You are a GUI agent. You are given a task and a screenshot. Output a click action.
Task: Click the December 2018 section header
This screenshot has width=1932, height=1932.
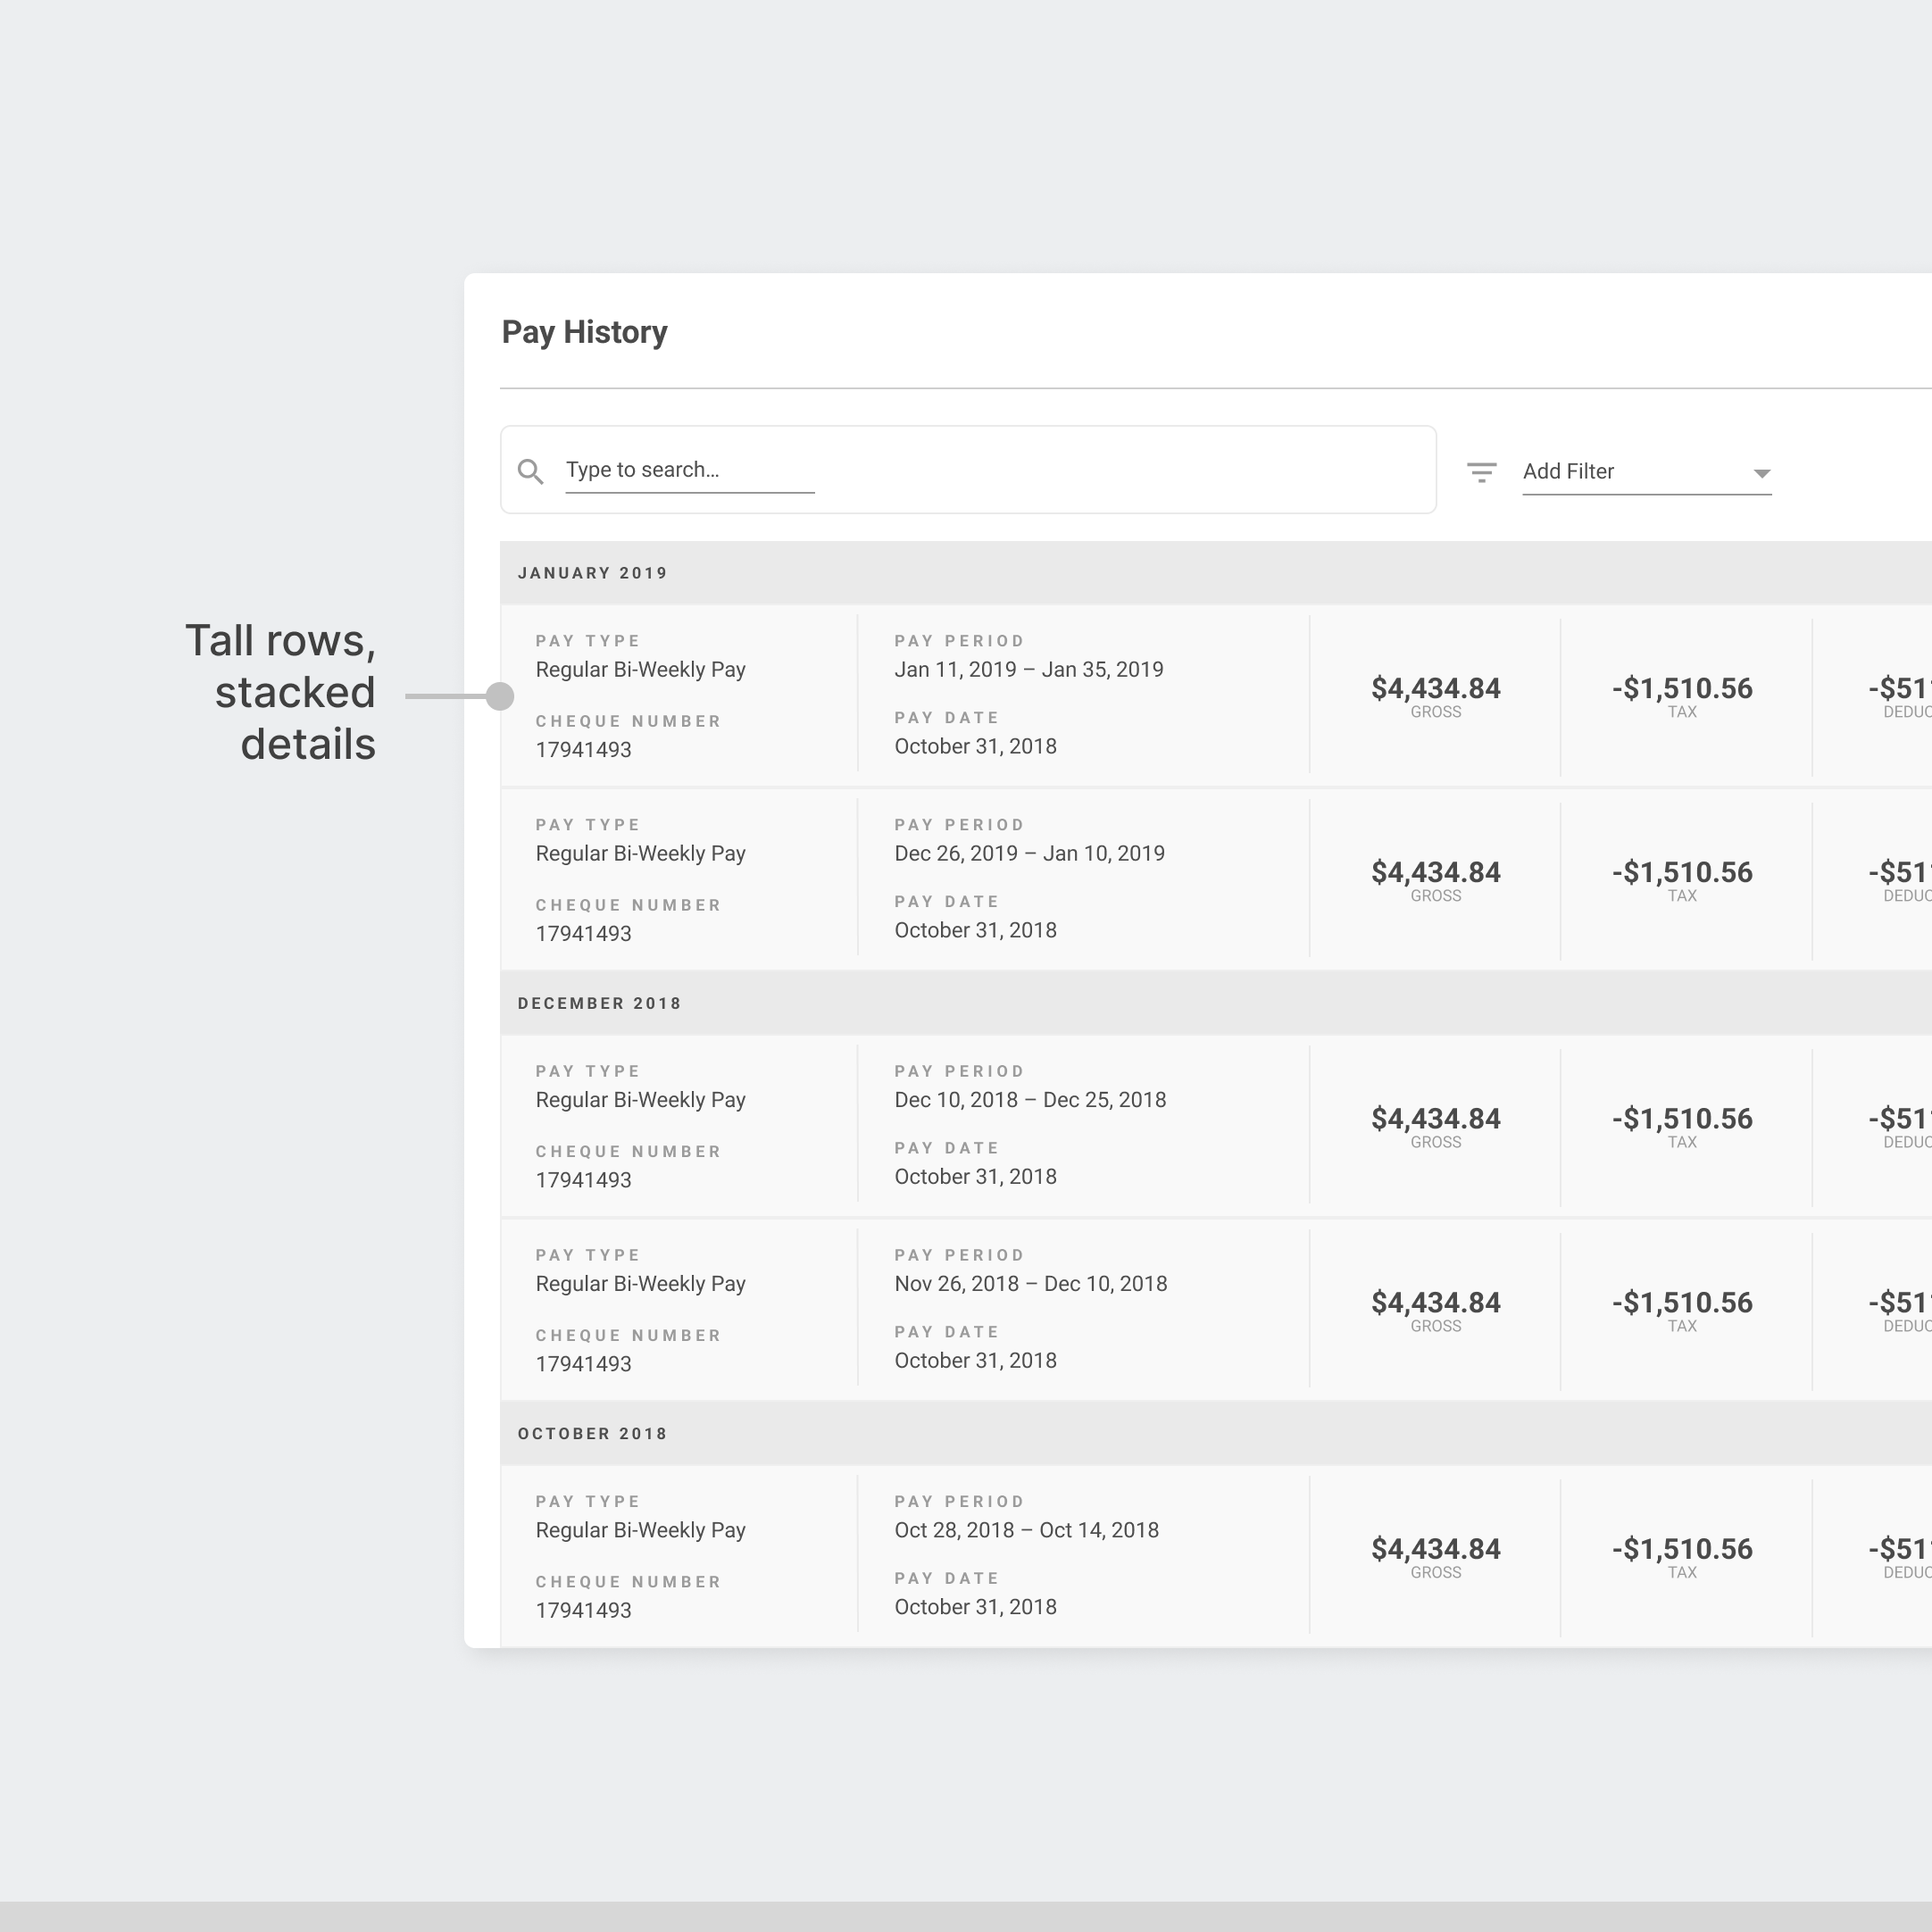click(x=599, y=1003)
